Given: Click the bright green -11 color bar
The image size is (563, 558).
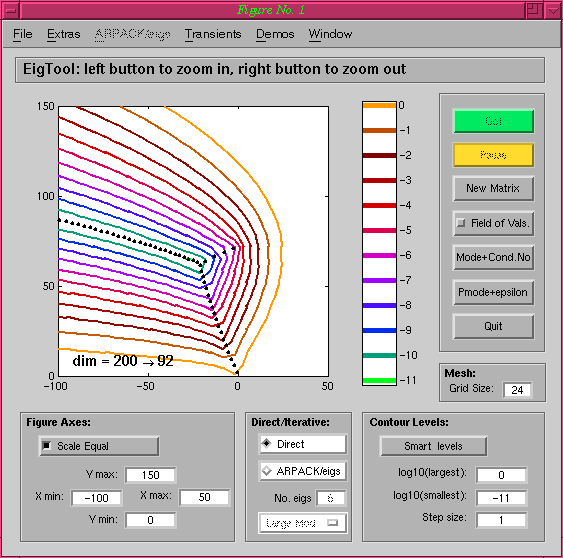Looking at the screenshot, I should (380, 381).
